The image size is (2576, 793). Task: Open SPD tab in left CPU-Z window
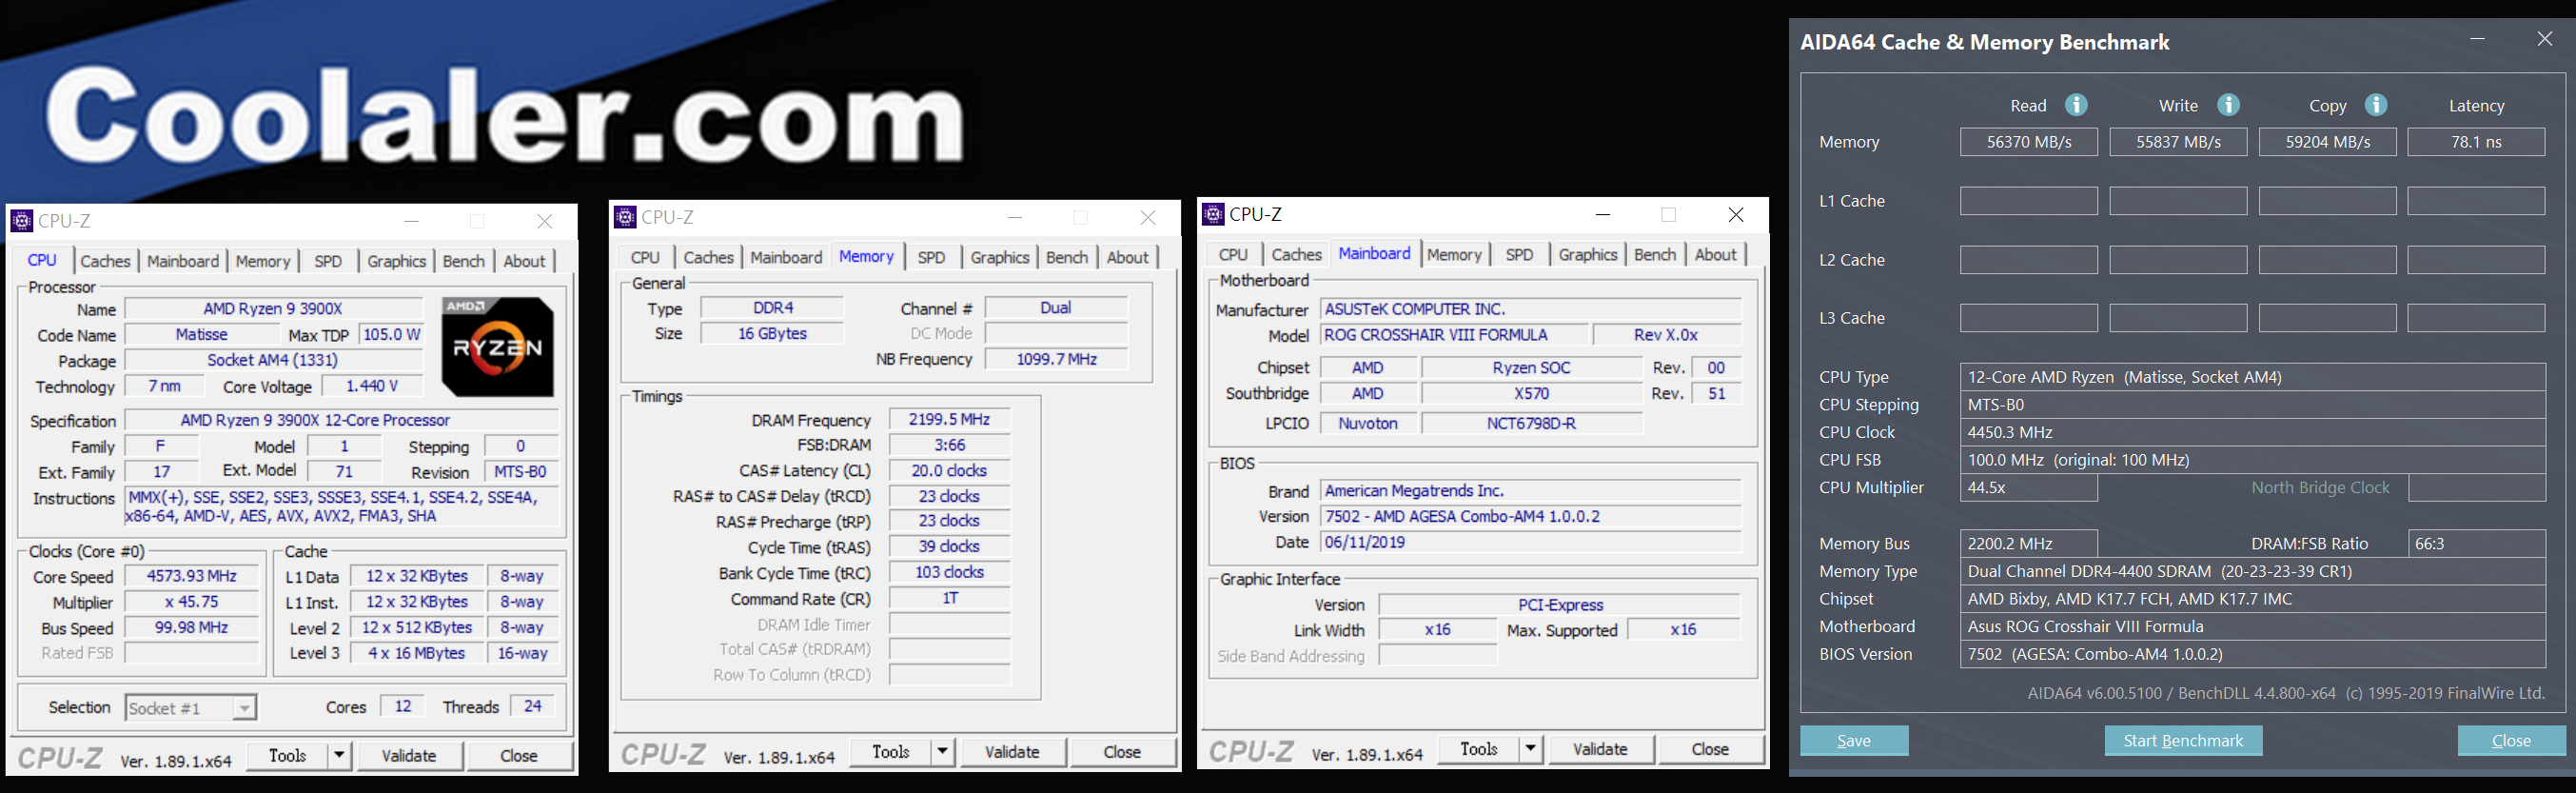click(x=328, y=261)
